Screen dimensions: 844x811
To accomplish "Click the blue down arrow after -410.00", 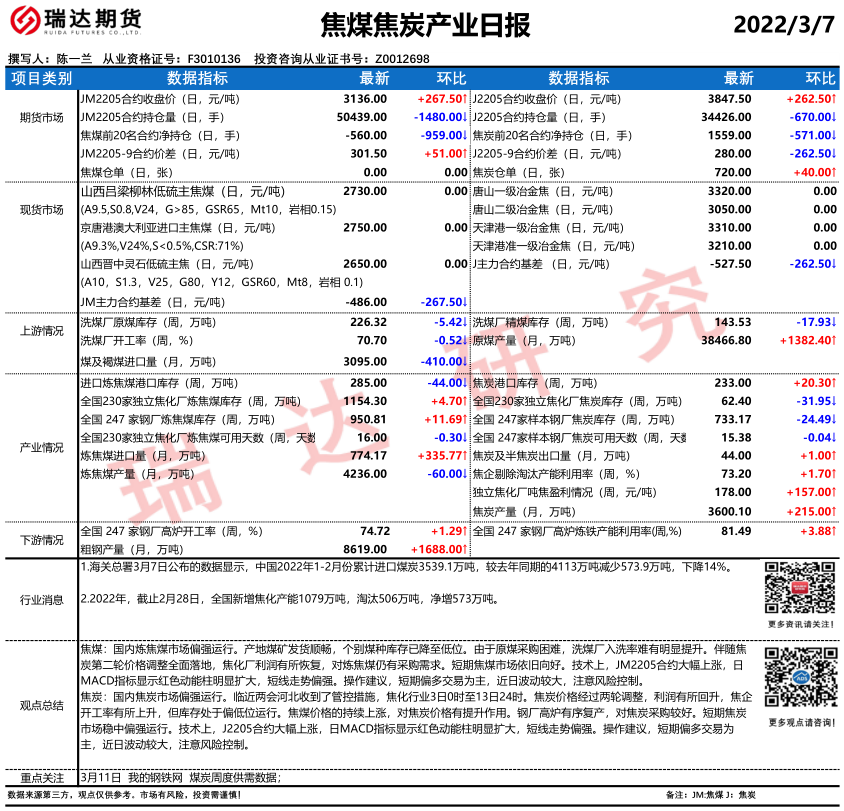I will pos(465,361).
